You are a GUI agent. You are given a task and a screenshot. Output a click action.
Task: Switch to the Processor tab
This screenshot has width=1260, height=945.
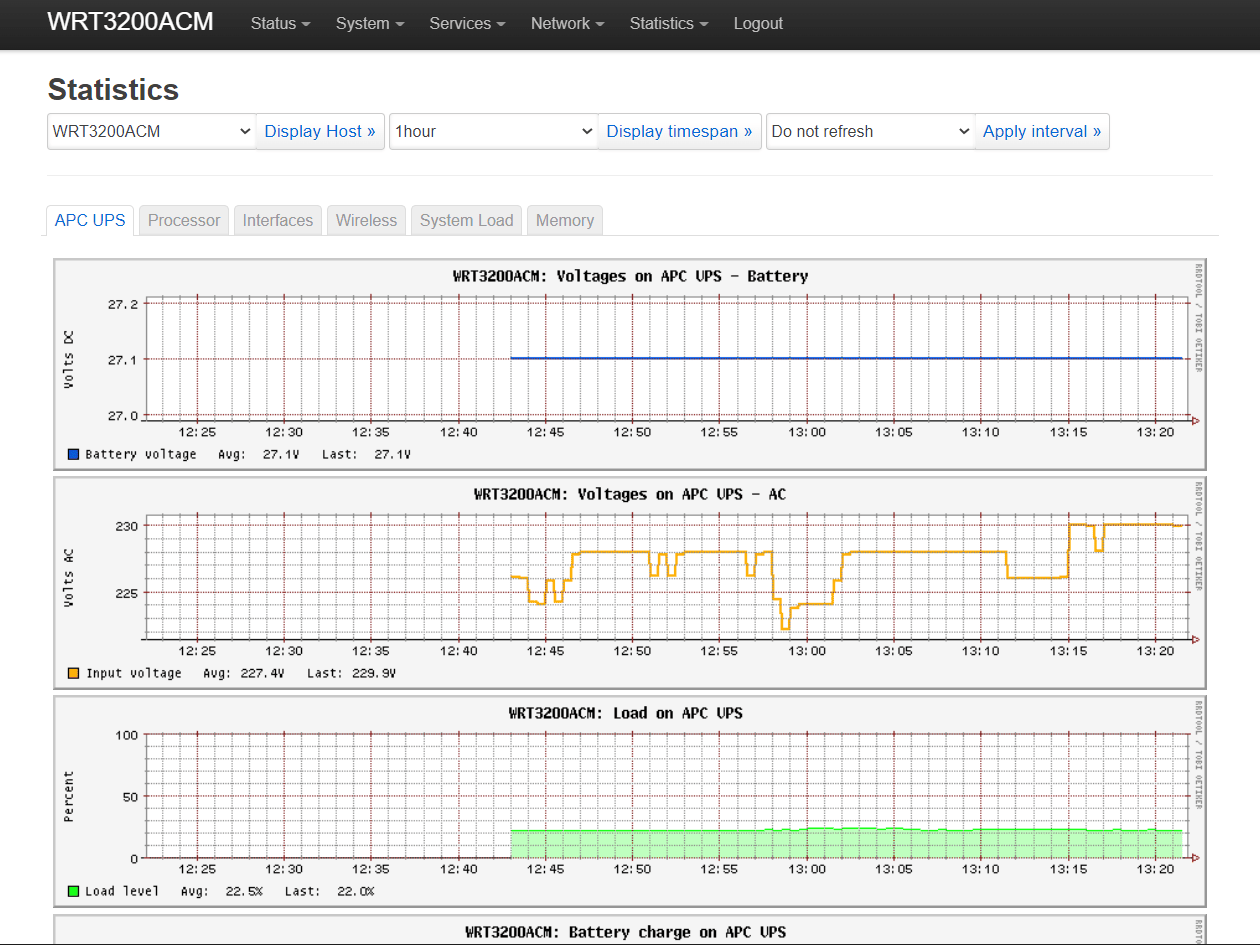tap(184, 220)
